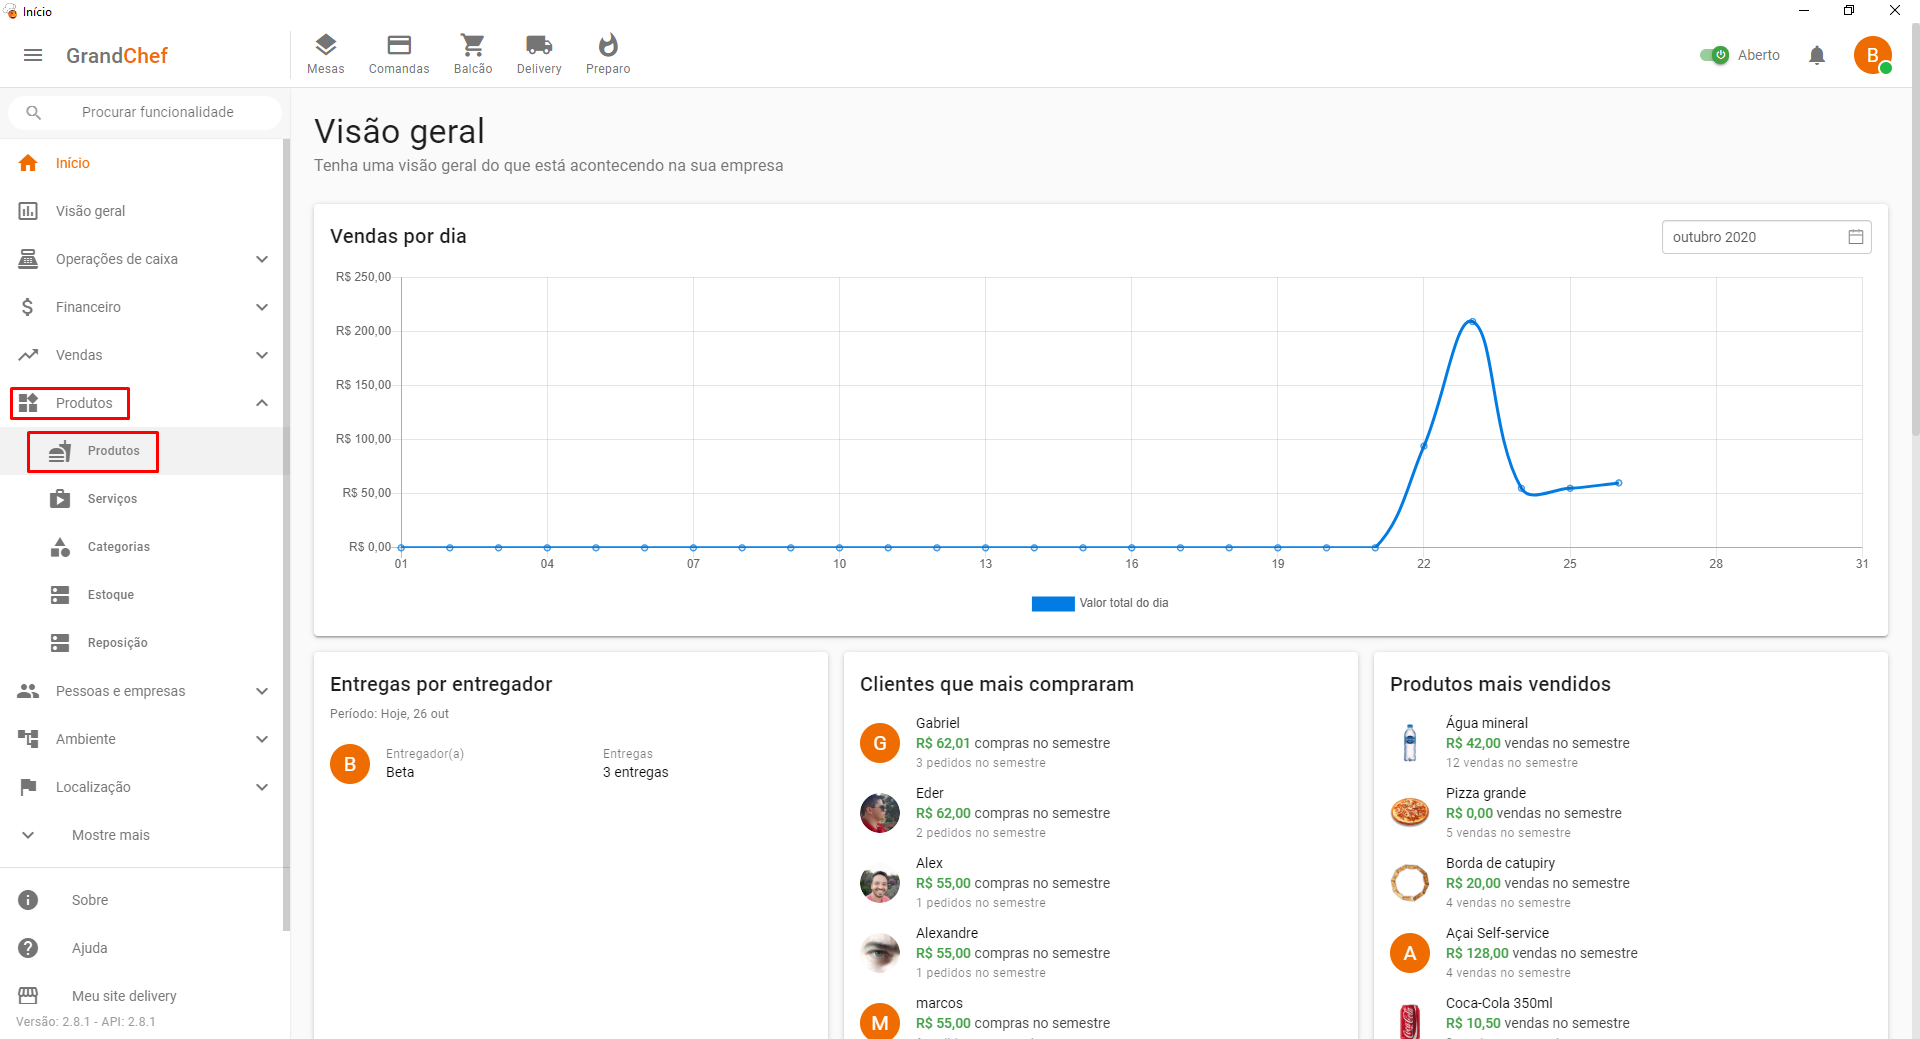Click the Procurar funcionalidade search field
This screenshot has width=1920, height=1039.
pos(157,112)
